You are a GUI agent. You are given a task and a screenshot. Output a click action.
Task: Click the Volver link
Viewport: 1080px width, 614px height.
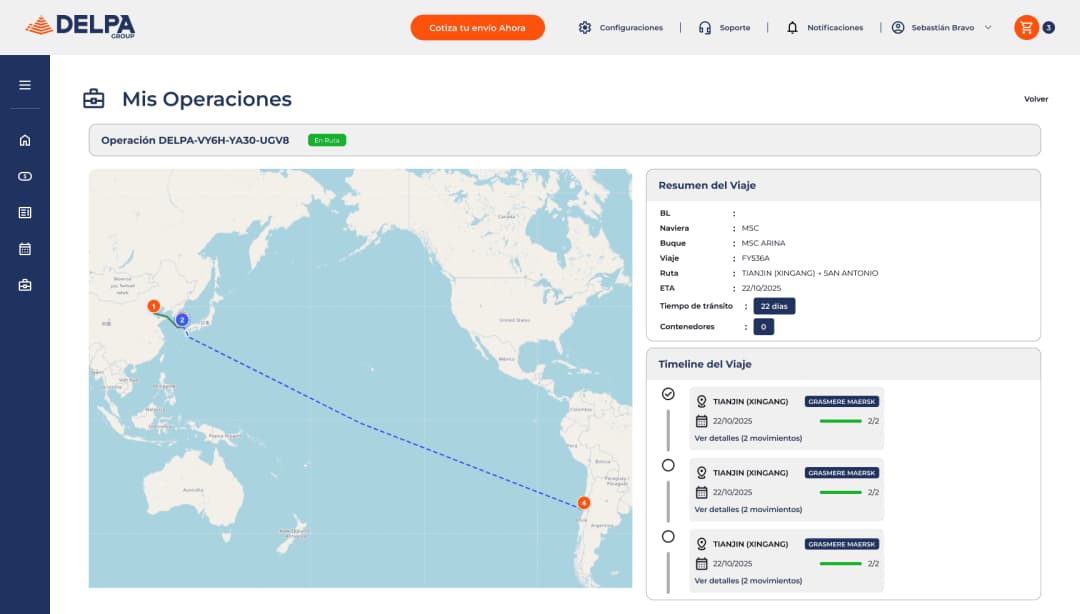pyautogui.click(x=1036, y=99)
